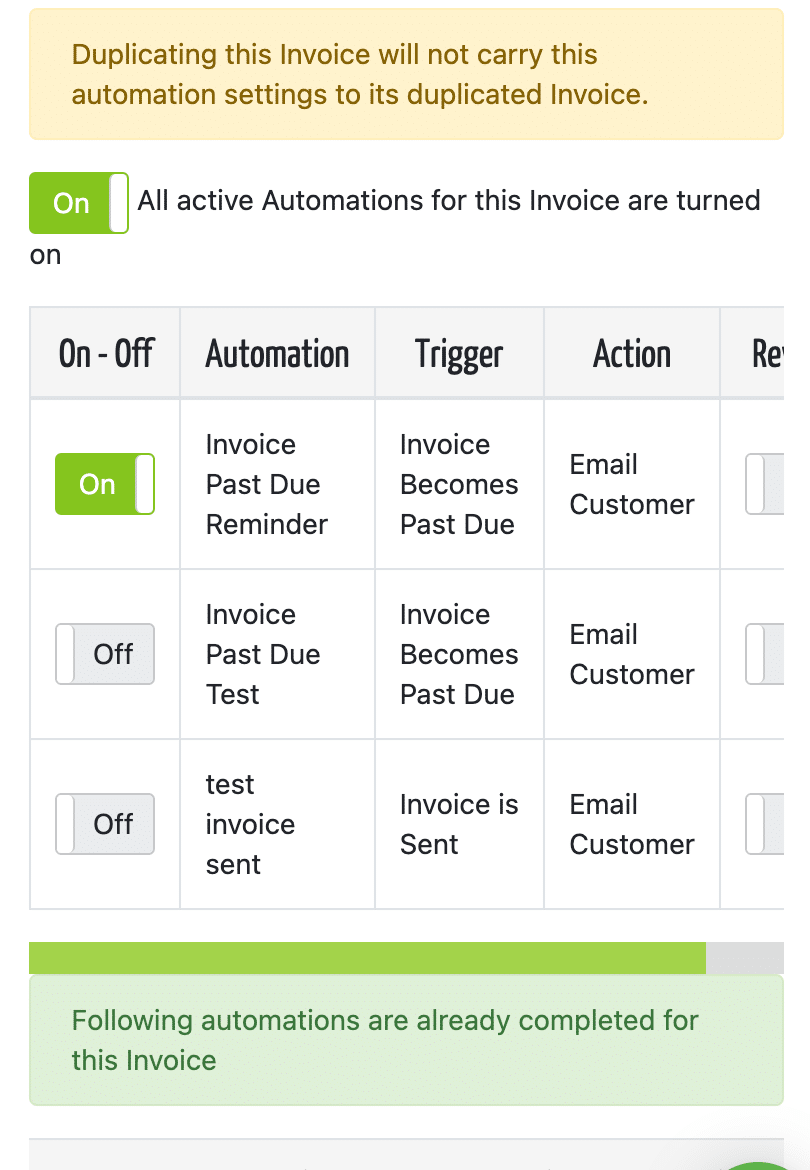Enable the Invoice Past Due Test automation

[104, 654]
